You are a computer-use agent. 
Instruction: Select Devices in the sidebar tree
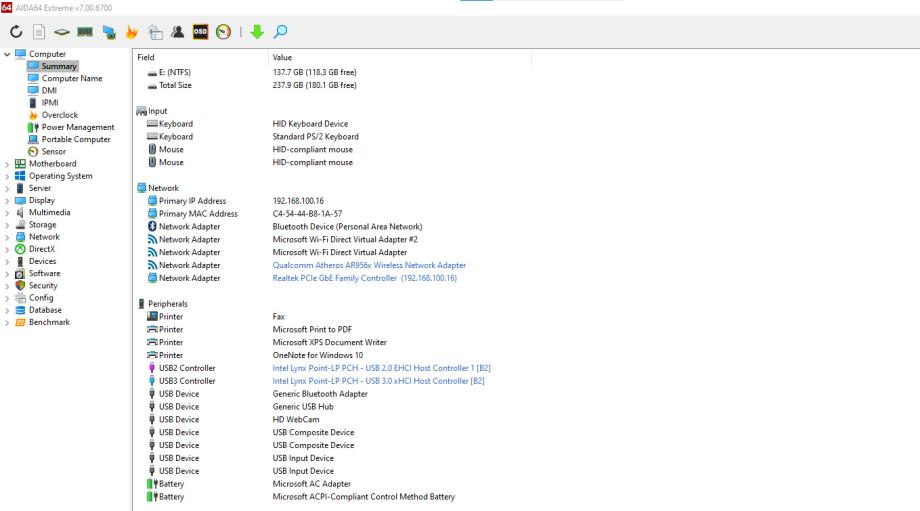42,261
